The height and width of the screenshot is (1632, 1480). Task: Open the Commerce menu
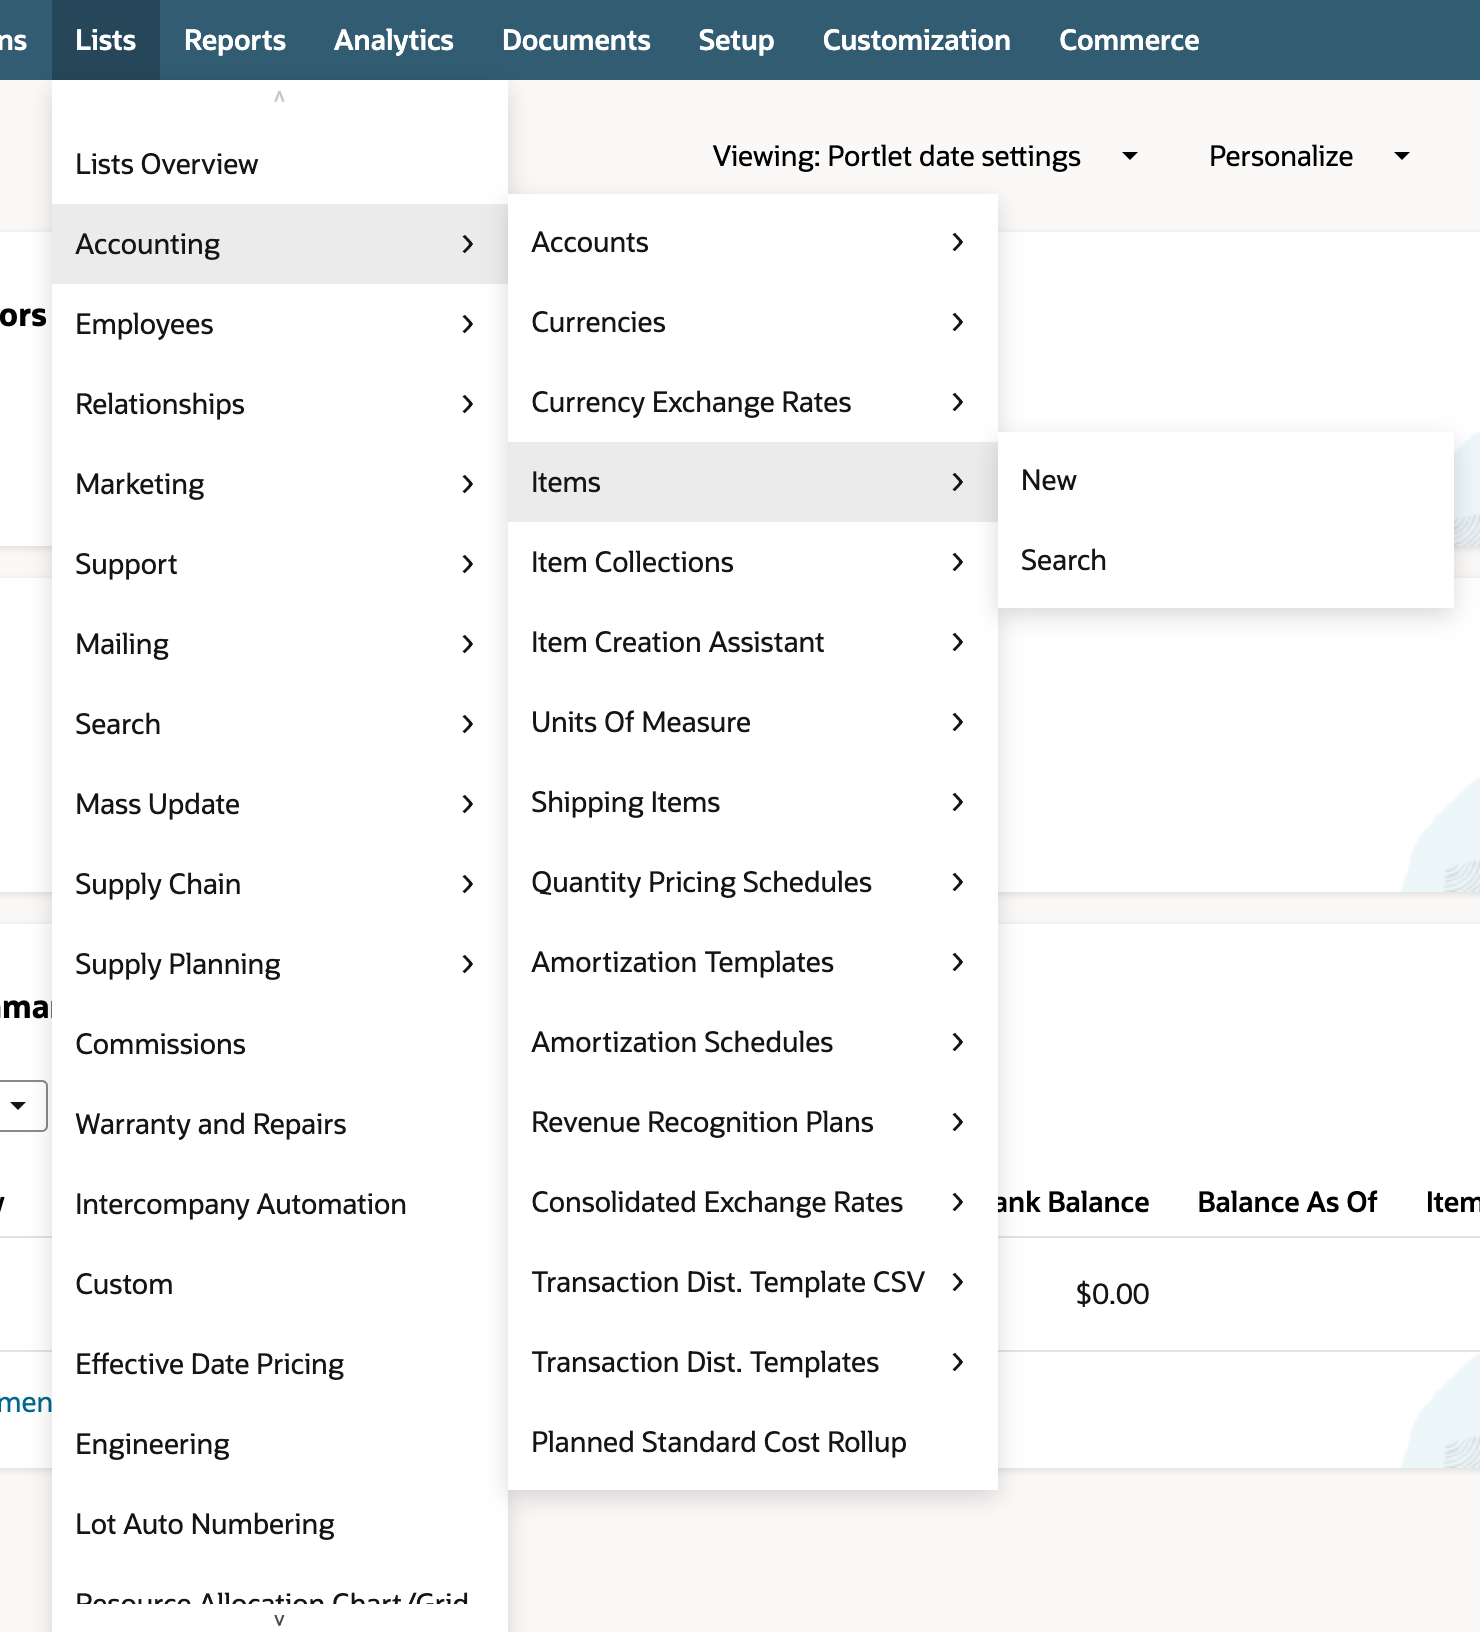click(1129, 40)
